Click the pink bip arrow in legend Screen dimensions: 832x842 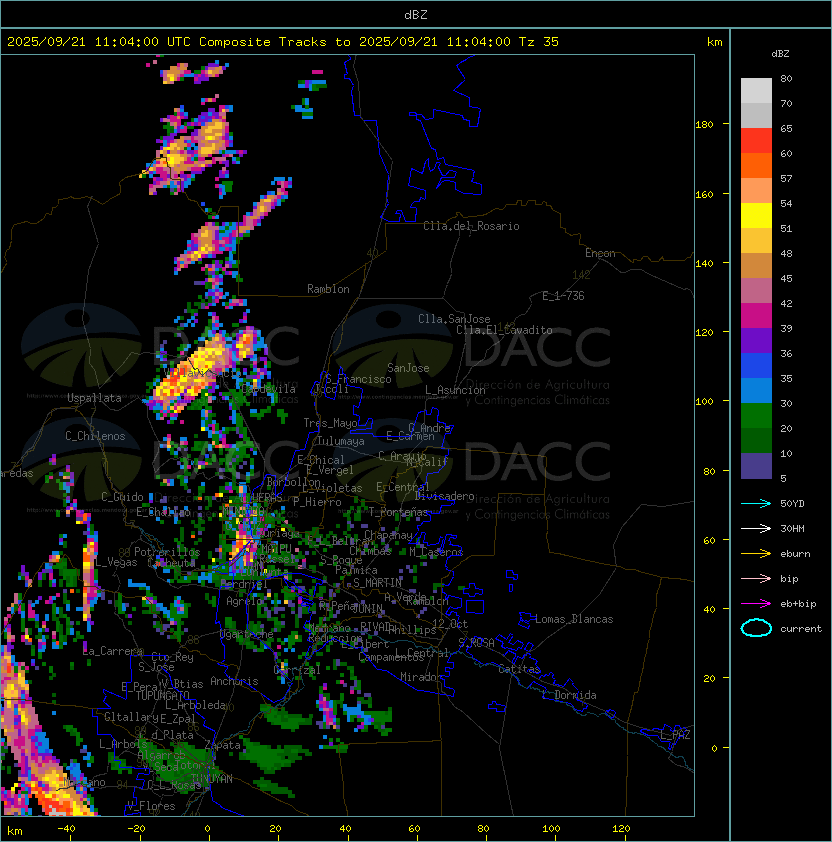756,578
